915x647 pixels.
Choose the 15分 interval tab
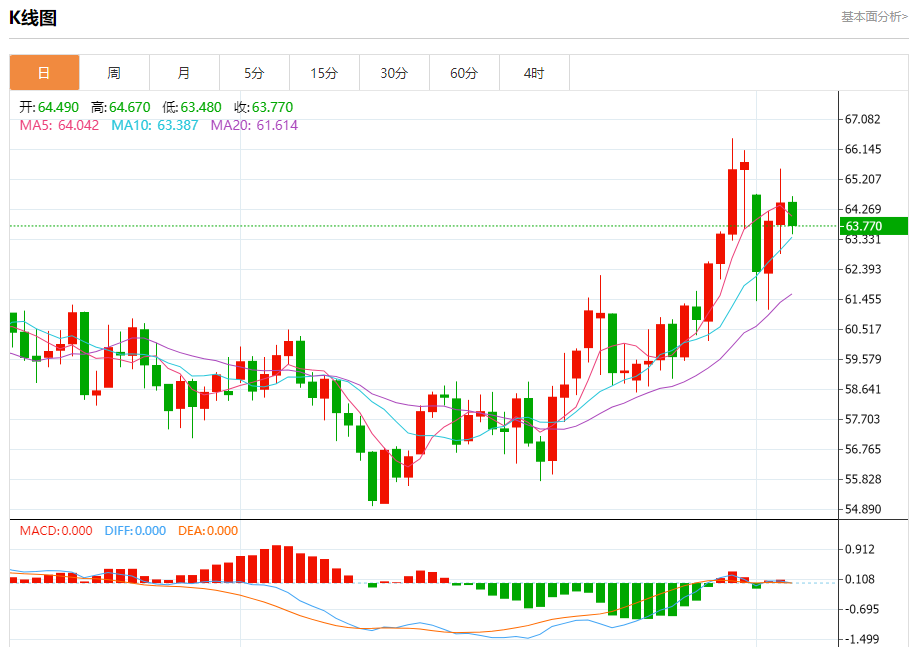click(324, 73)
